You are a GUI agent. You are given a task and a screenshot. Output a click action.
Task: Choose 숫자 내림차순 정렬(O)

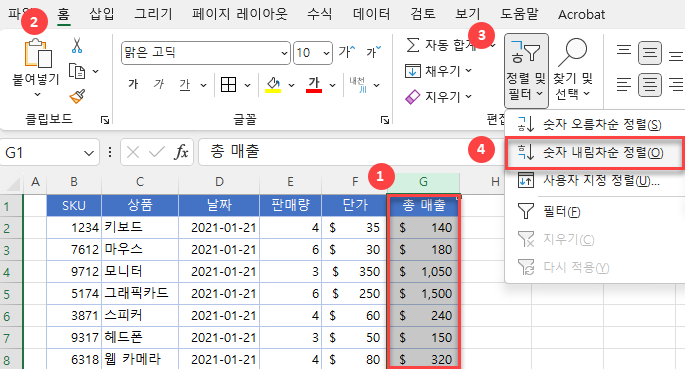pyautogui.click(x=595, y=152)
